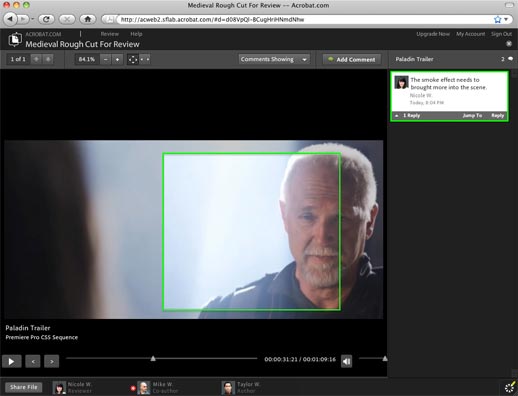Go back with the browser back arrow
The width and height of the screenshot is (518, 396).
(x=10, y=19)
